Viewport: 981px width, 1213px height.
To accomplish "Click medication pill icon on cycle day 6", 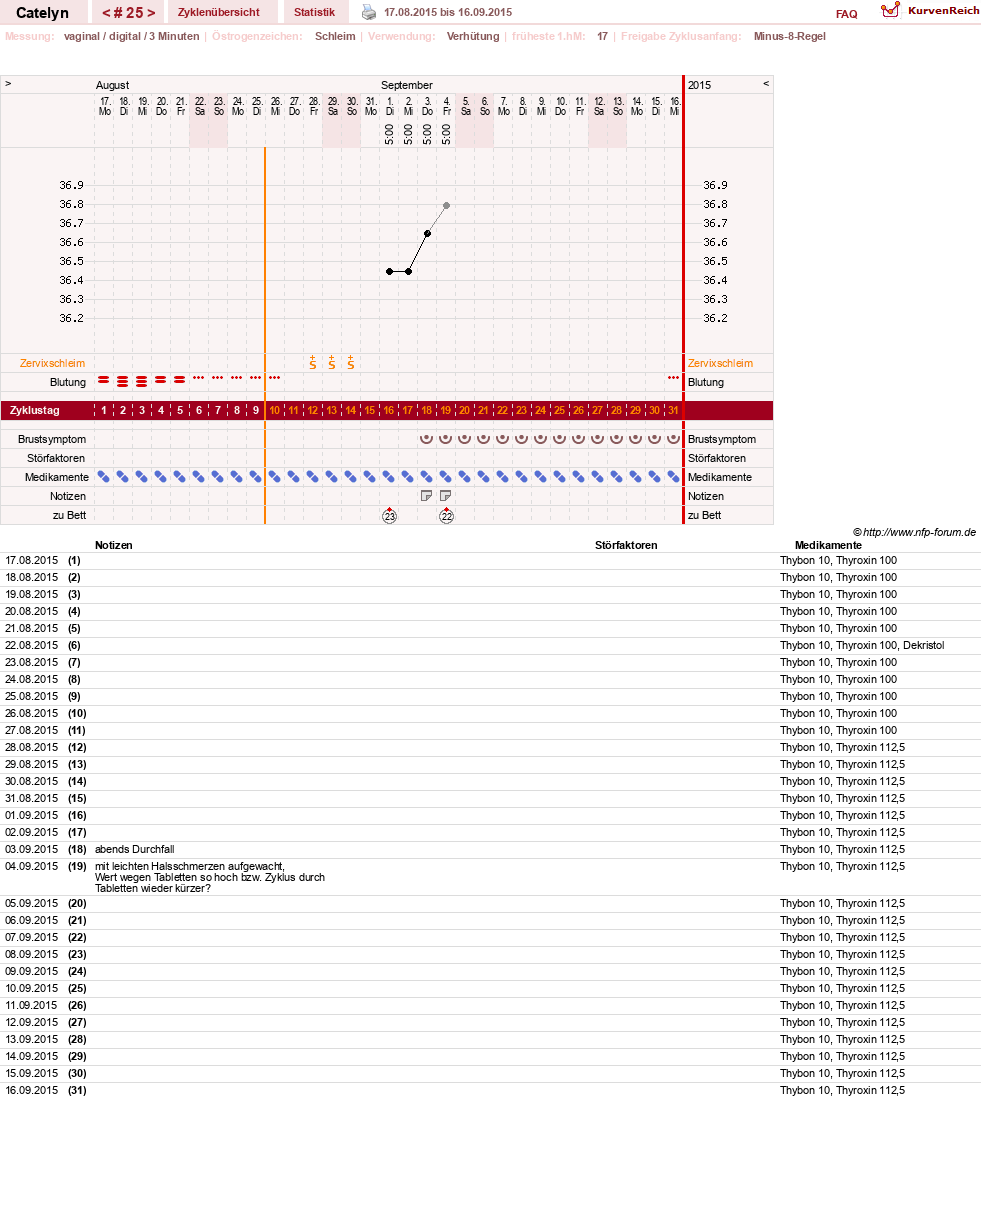I will coord(199,477).
